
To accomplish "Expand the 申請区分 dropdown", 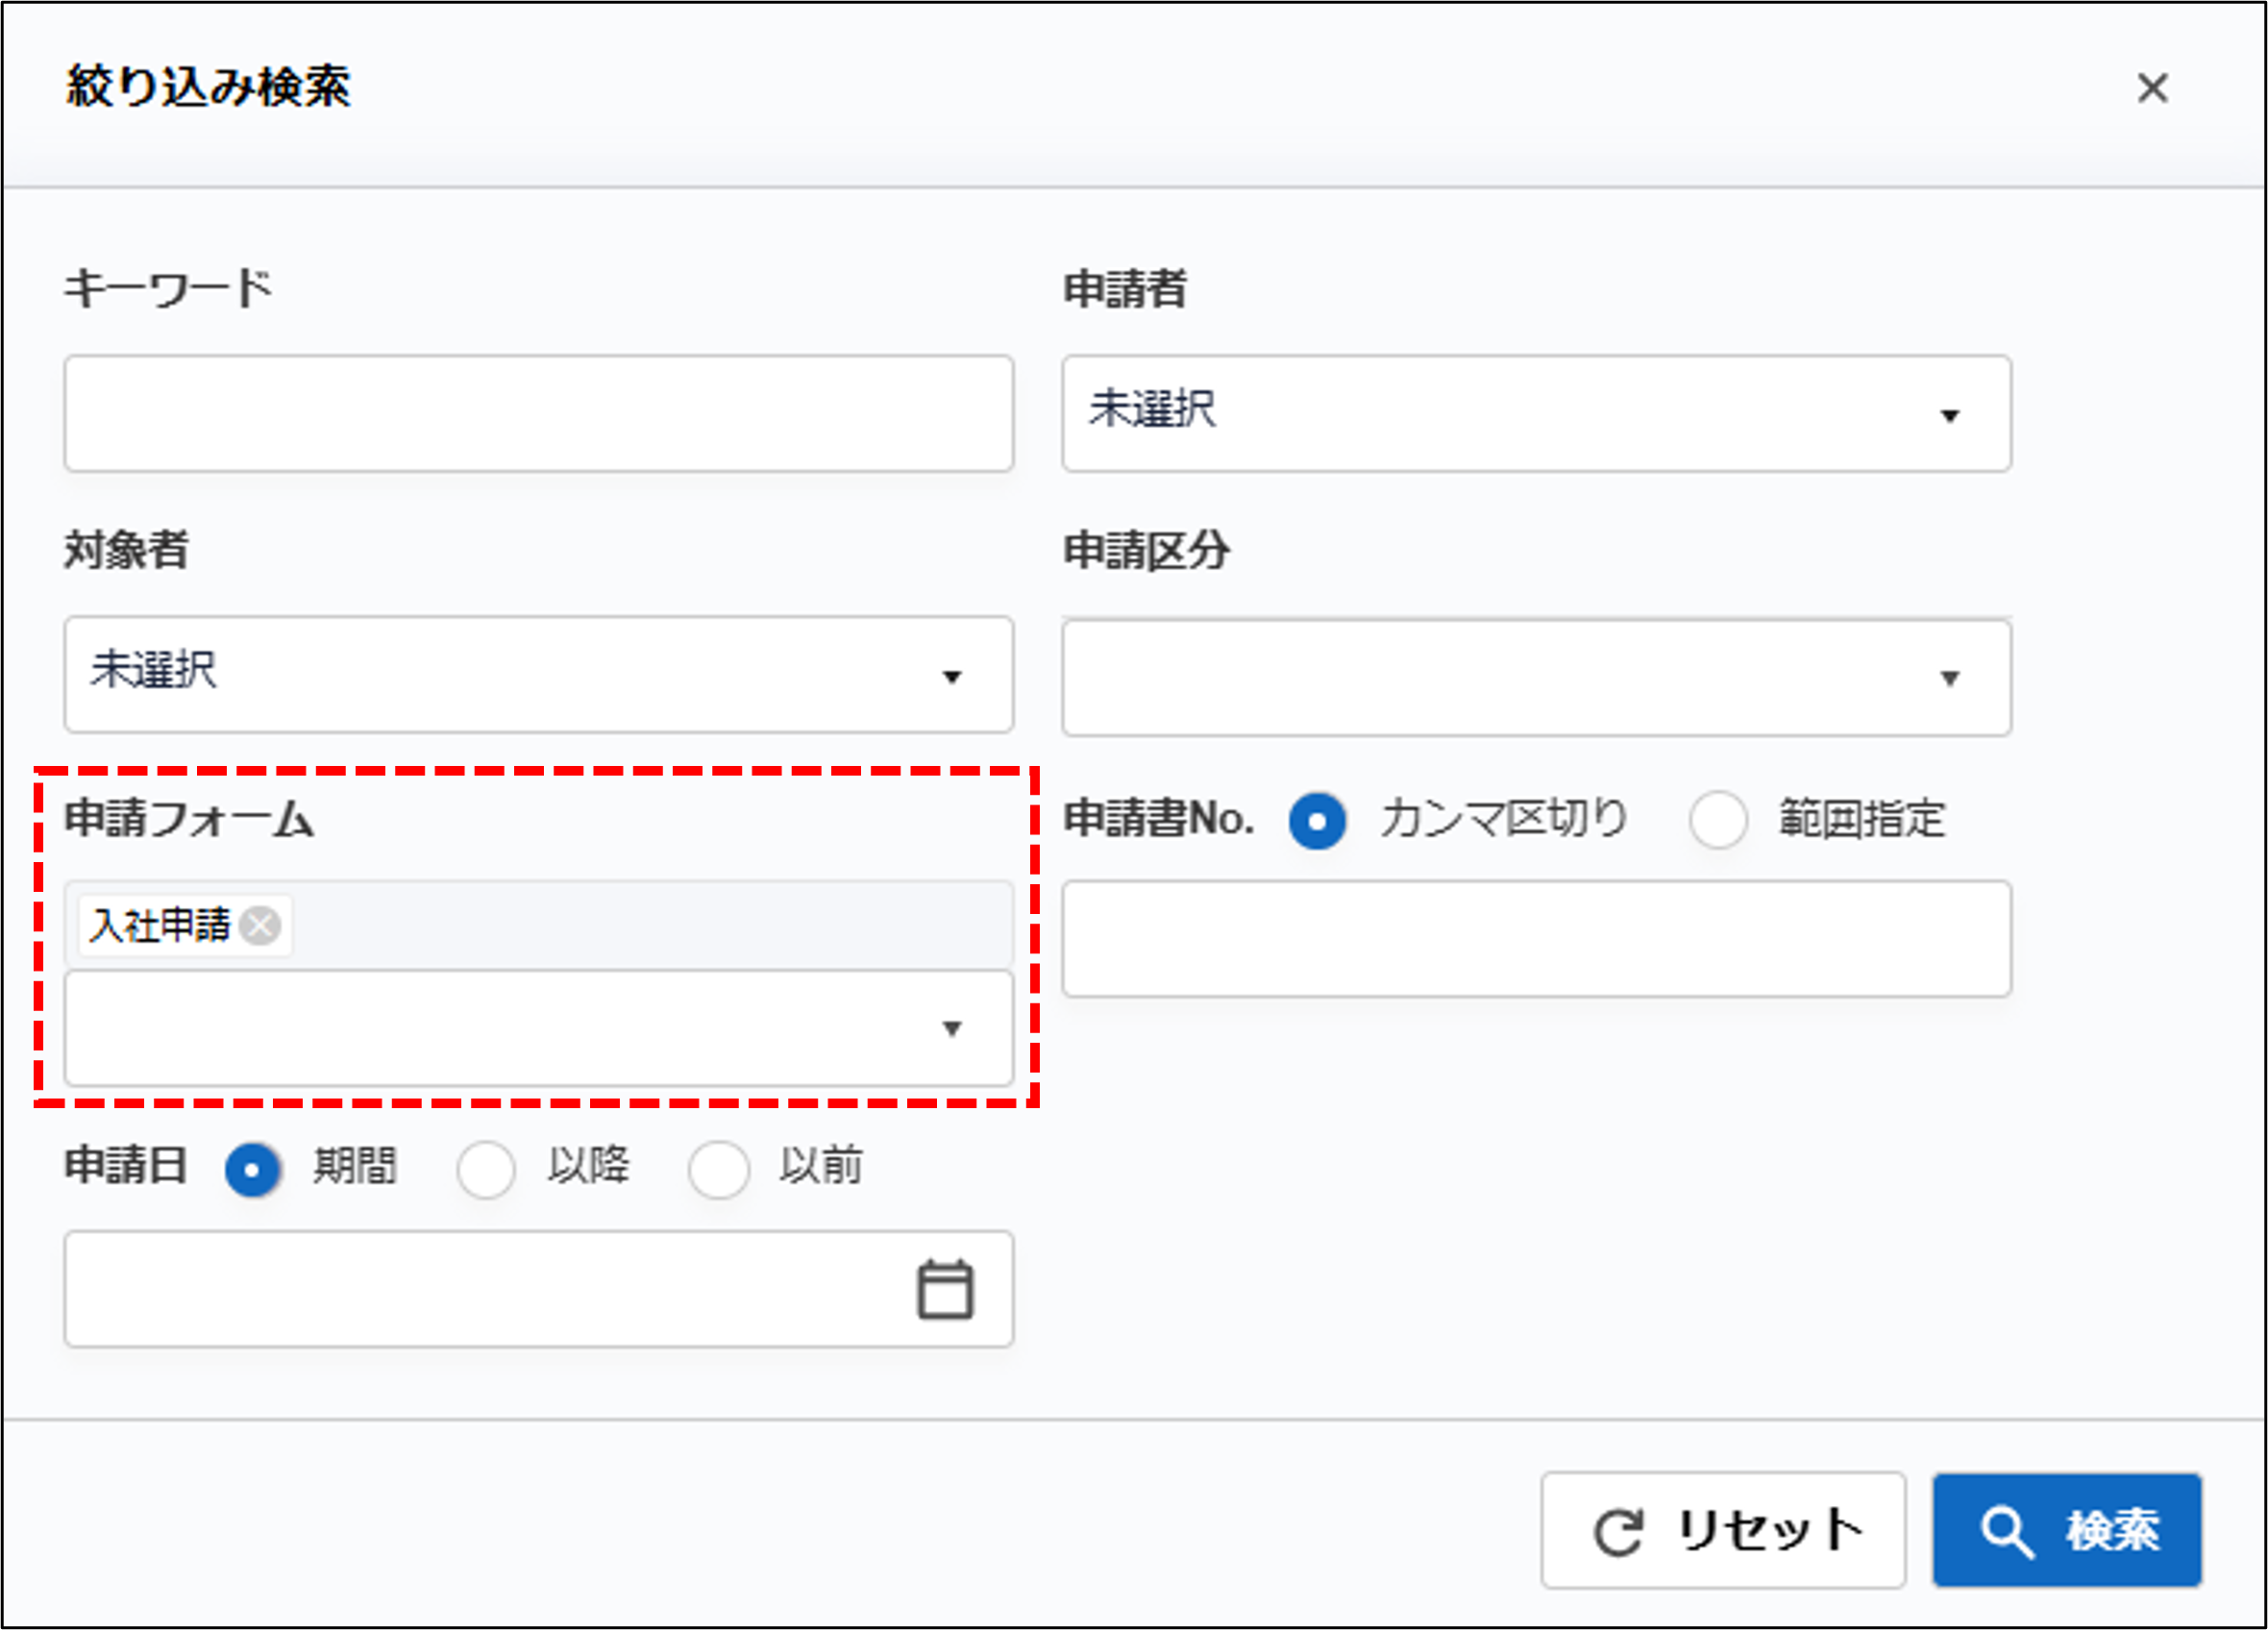I will pyautogui.click(x=1536, y=677).
